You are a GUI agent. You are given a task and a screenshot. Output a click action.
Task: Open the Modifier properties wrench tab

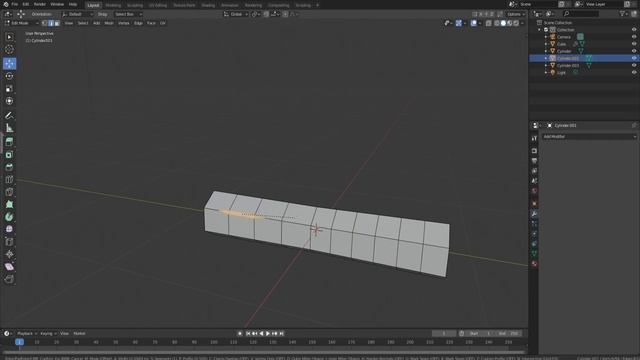pyautogui.click(x=534, y=213)
